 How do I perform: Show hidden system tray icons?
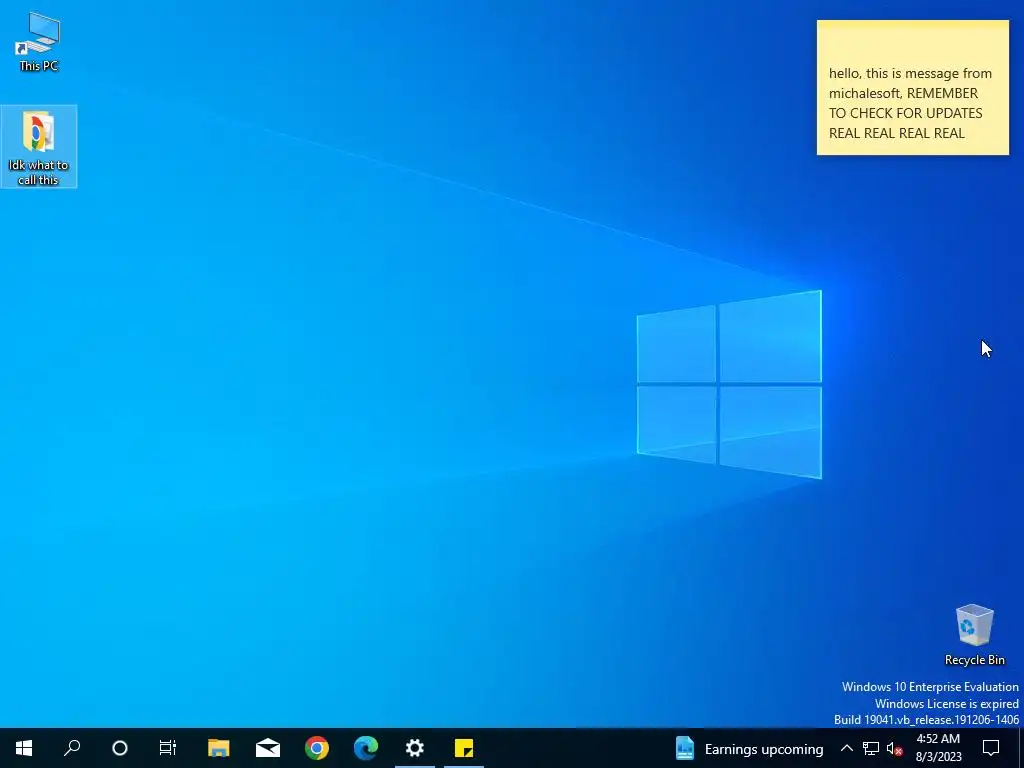coord(846,748)
